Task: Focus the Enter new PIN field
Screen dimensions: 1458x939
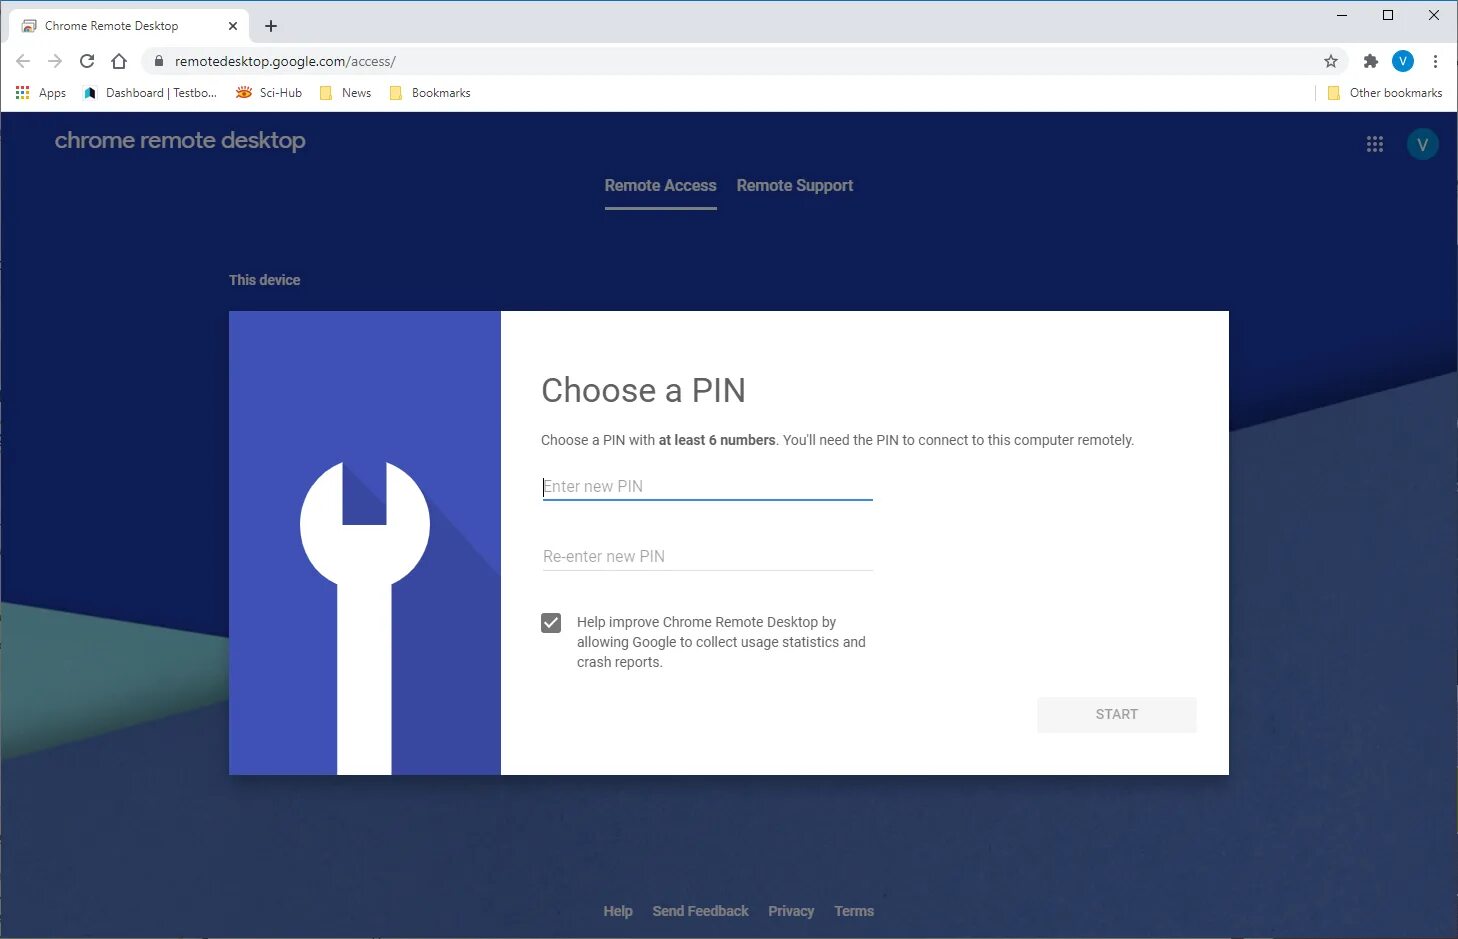Action: coord(708,486)
